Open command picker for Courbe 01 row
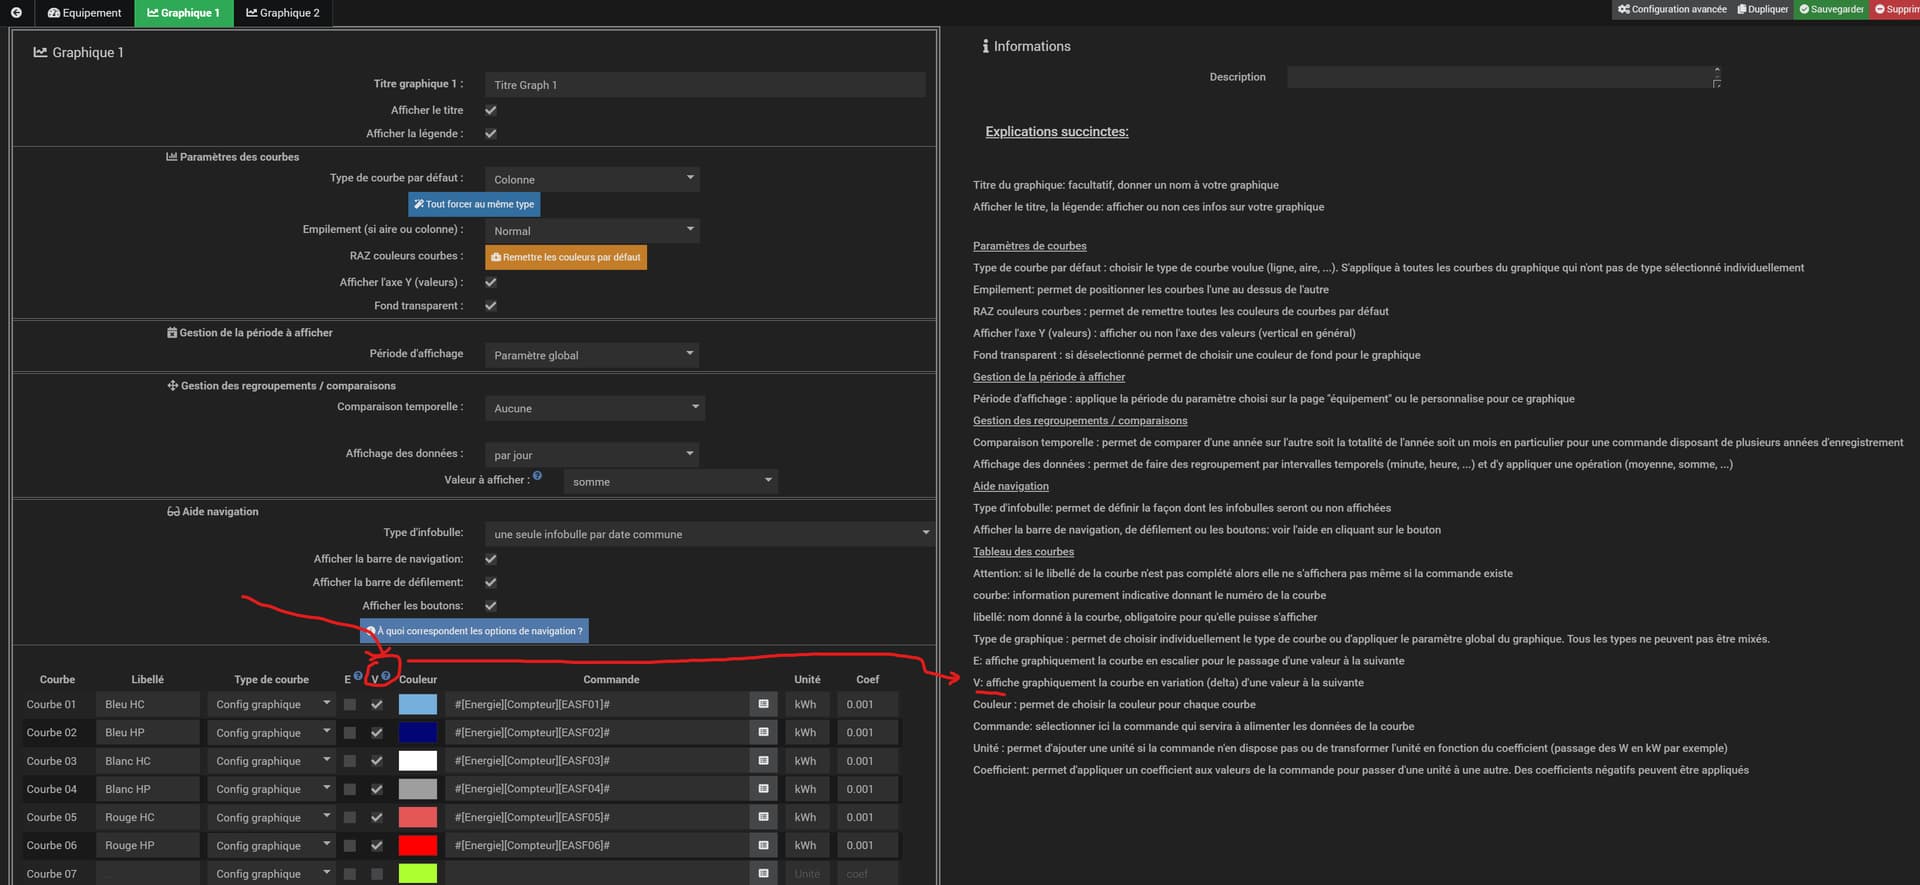This screenshot has height=885, width=1920. (763, 705)
